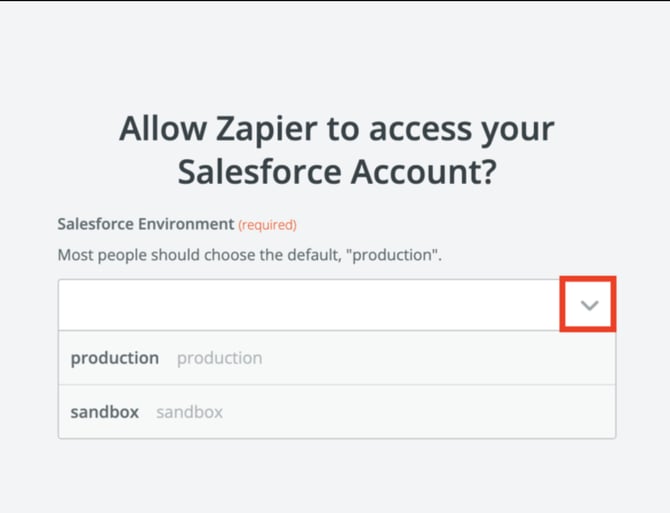Click the bold "sandbox" option label
This screenshot has height=513, width=670.
point(104,412)
